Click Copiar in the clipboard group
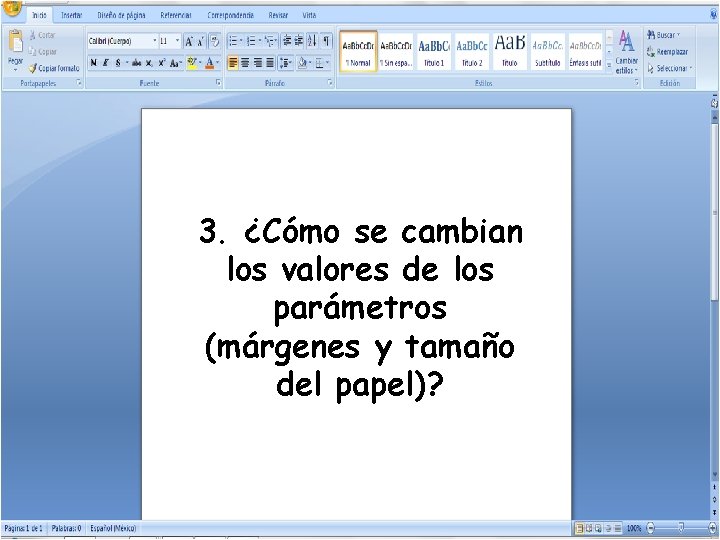This screenshot has height=540, width=720. pos(42,51)
